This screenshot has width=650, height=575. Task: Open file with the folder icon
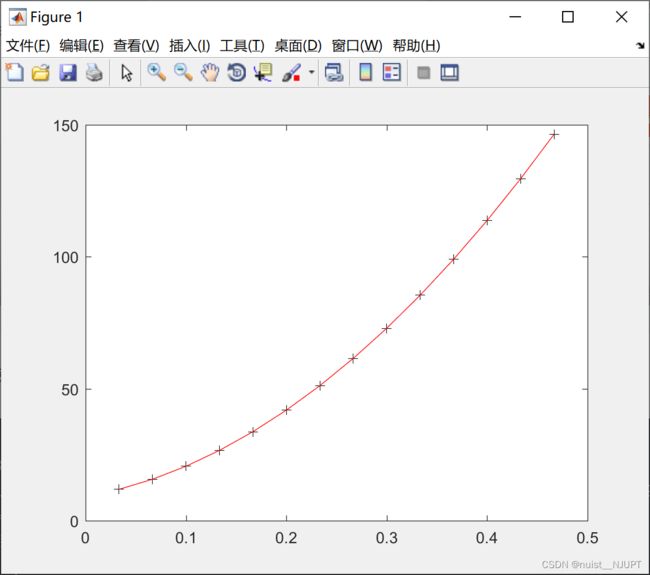click(41, 73)
